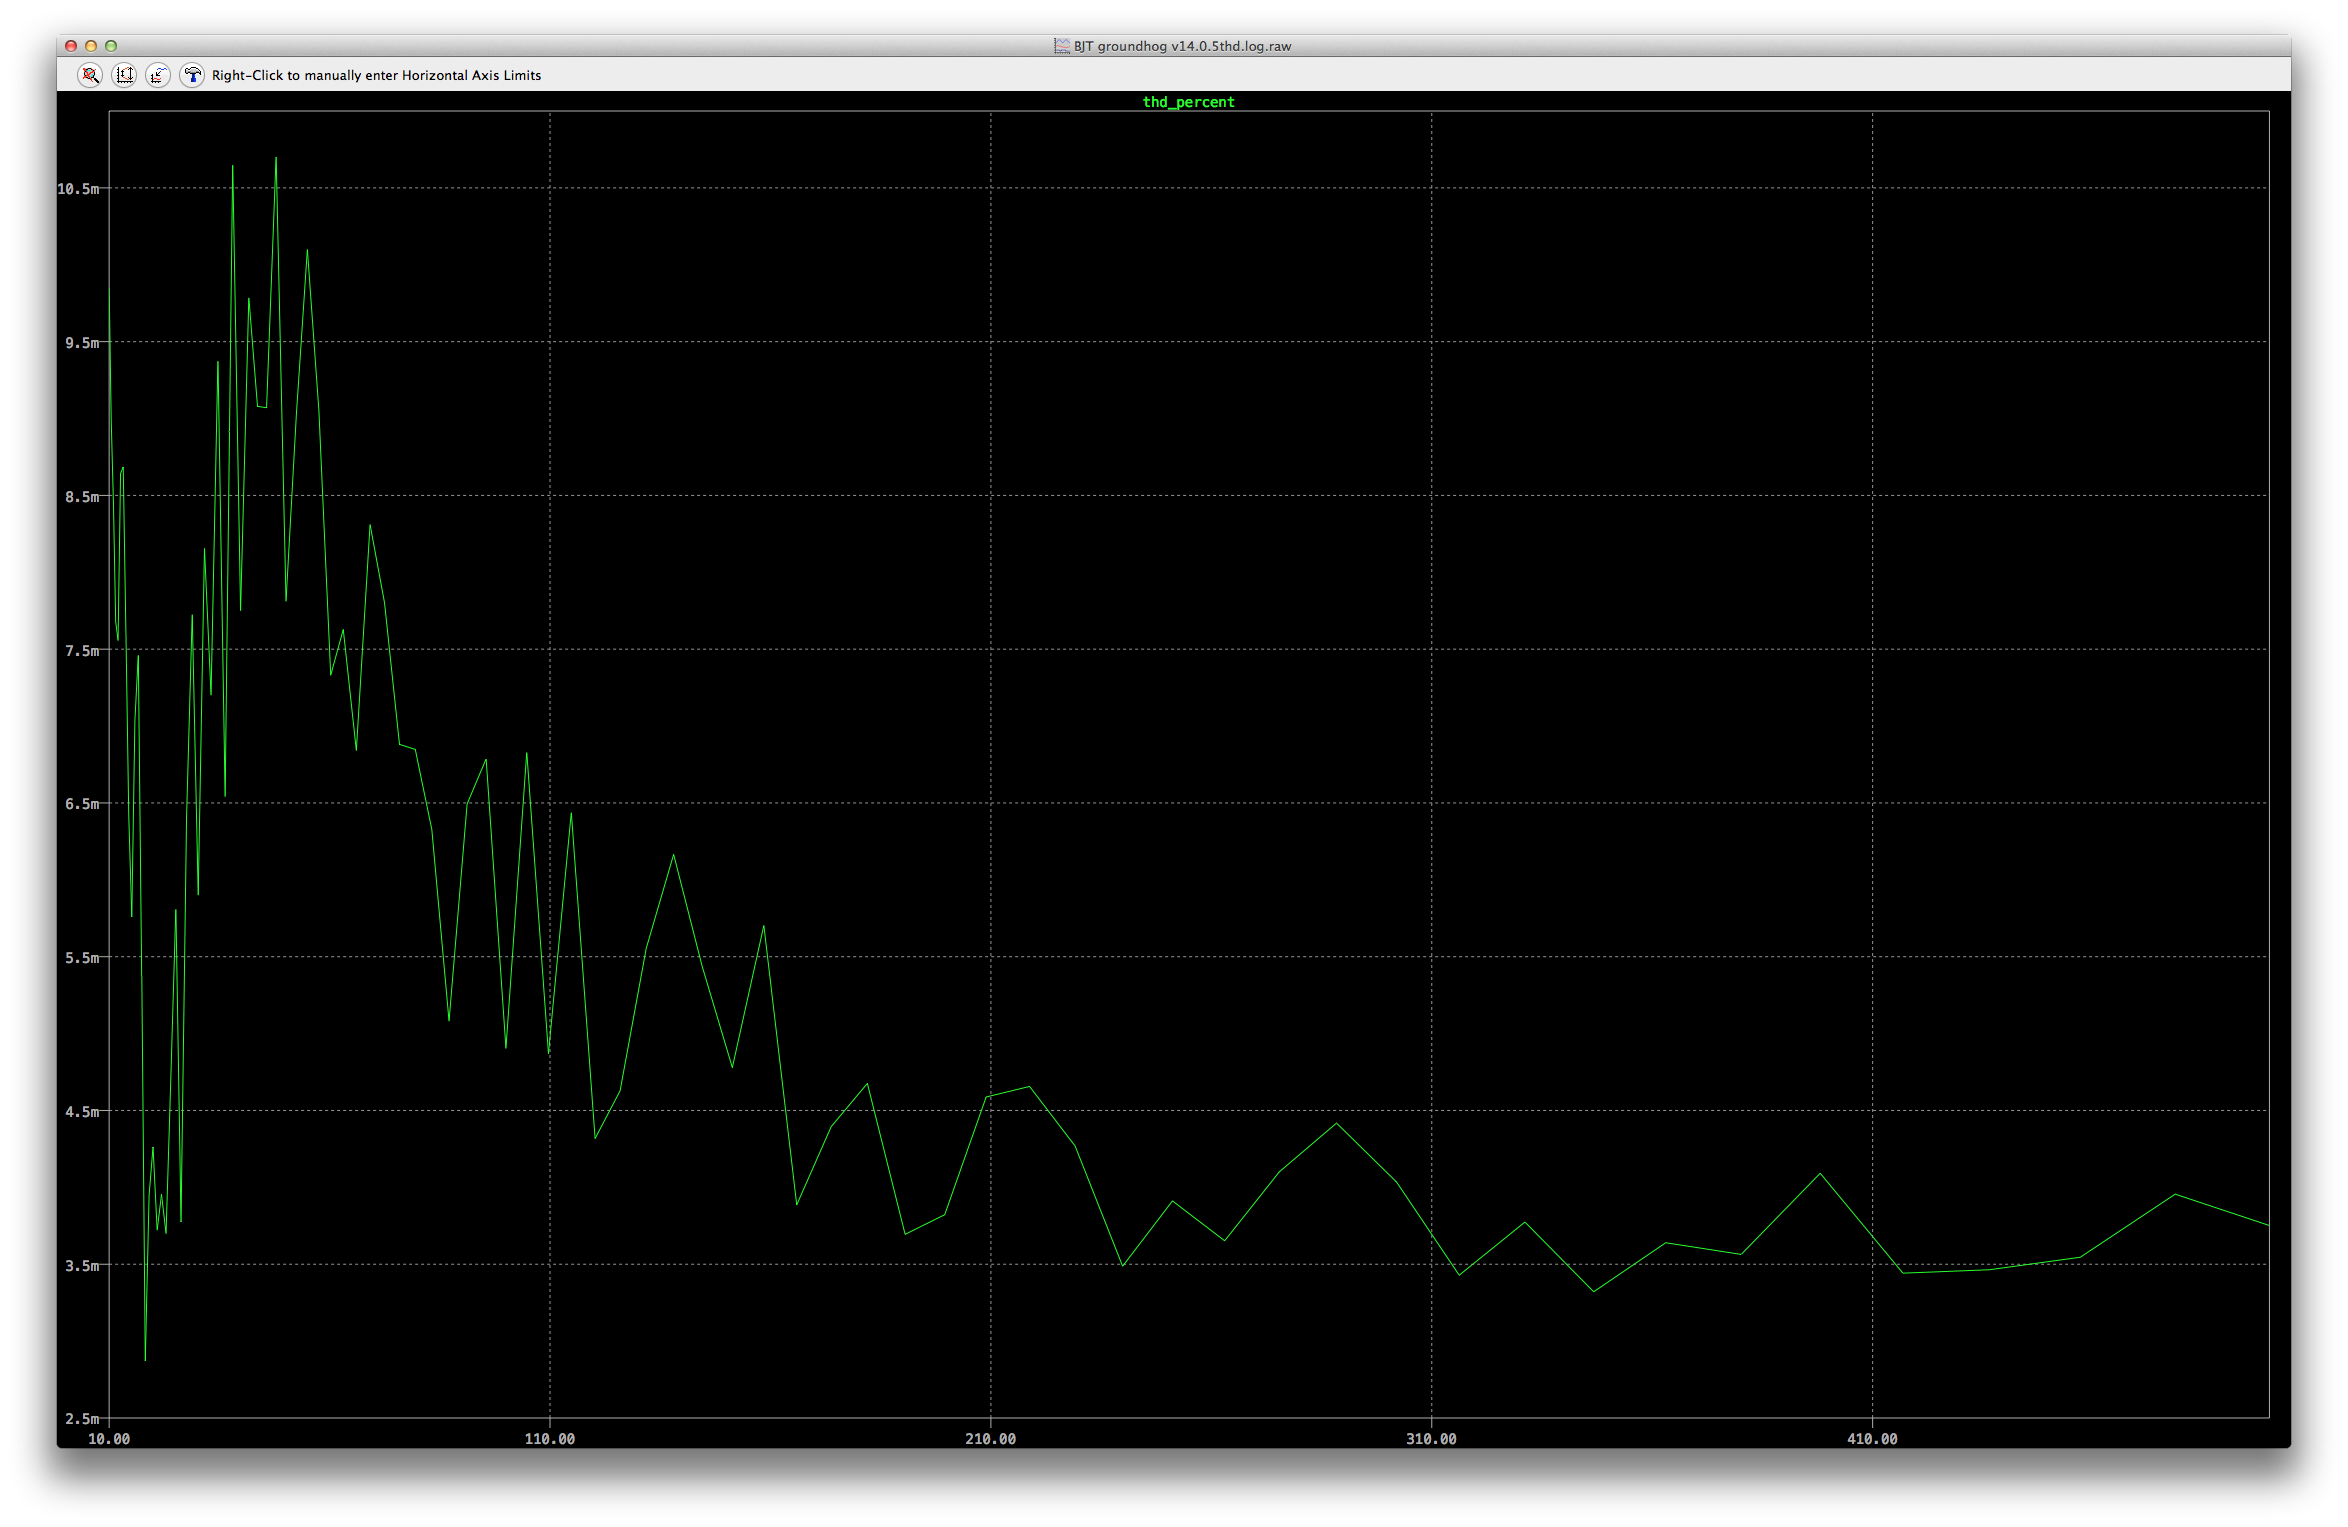The image size is (2348, 1527).
Task: Click the window title file name
Action: [1182, 46]
